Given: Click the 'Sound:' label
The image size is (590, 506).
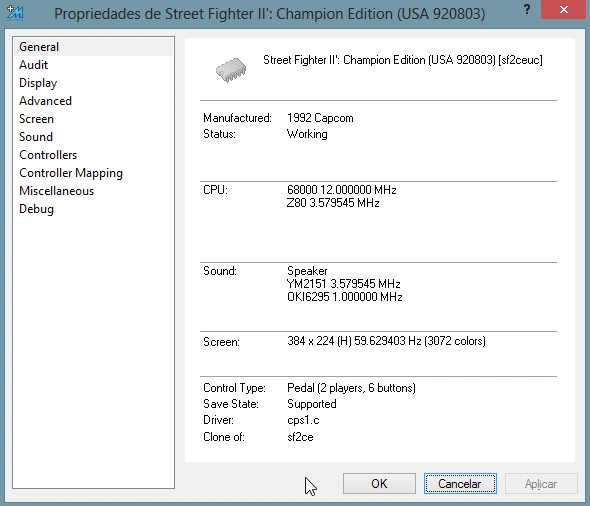Looking at the screenshot, I should coord(220,271).
